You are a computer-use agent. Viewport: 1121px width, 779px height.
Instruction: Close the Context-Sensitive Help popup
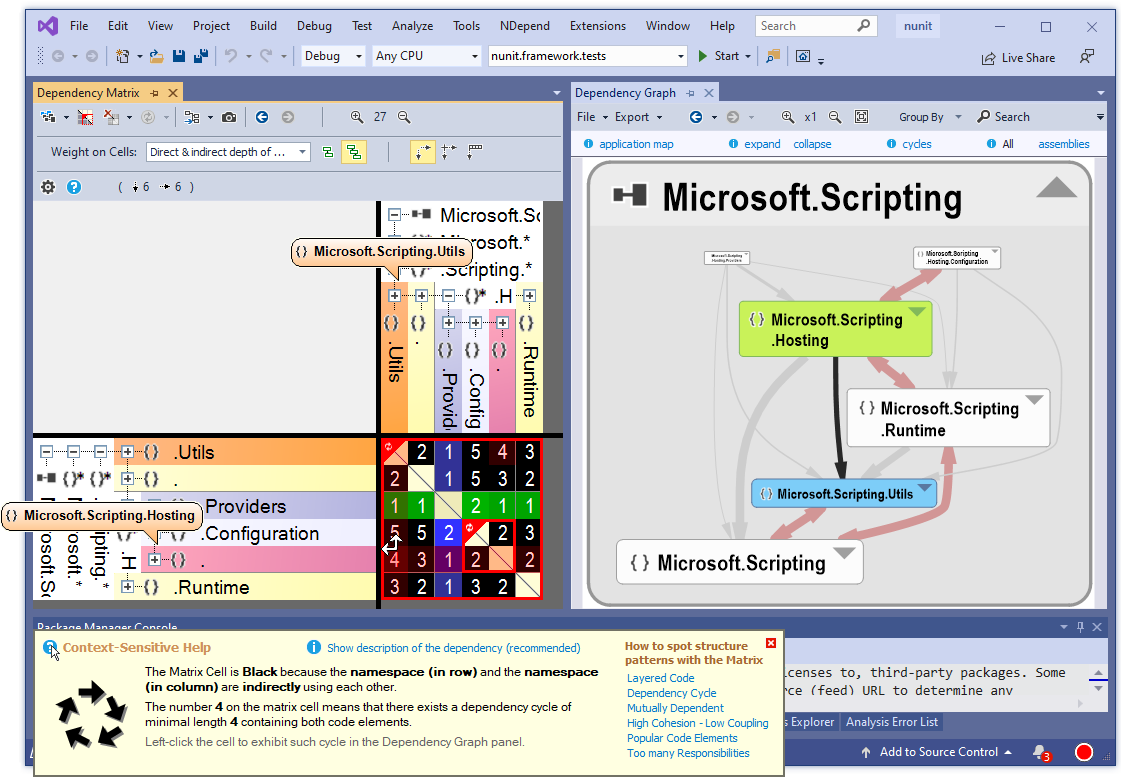pyautogui.click(x=771, y=643)
